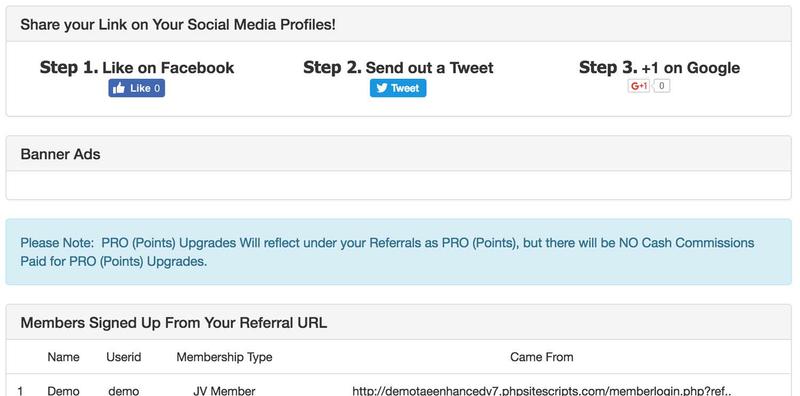Viewport: 800px width, 396px height.
Task: Click the Facebook Like button
Action: coord(136,88)
